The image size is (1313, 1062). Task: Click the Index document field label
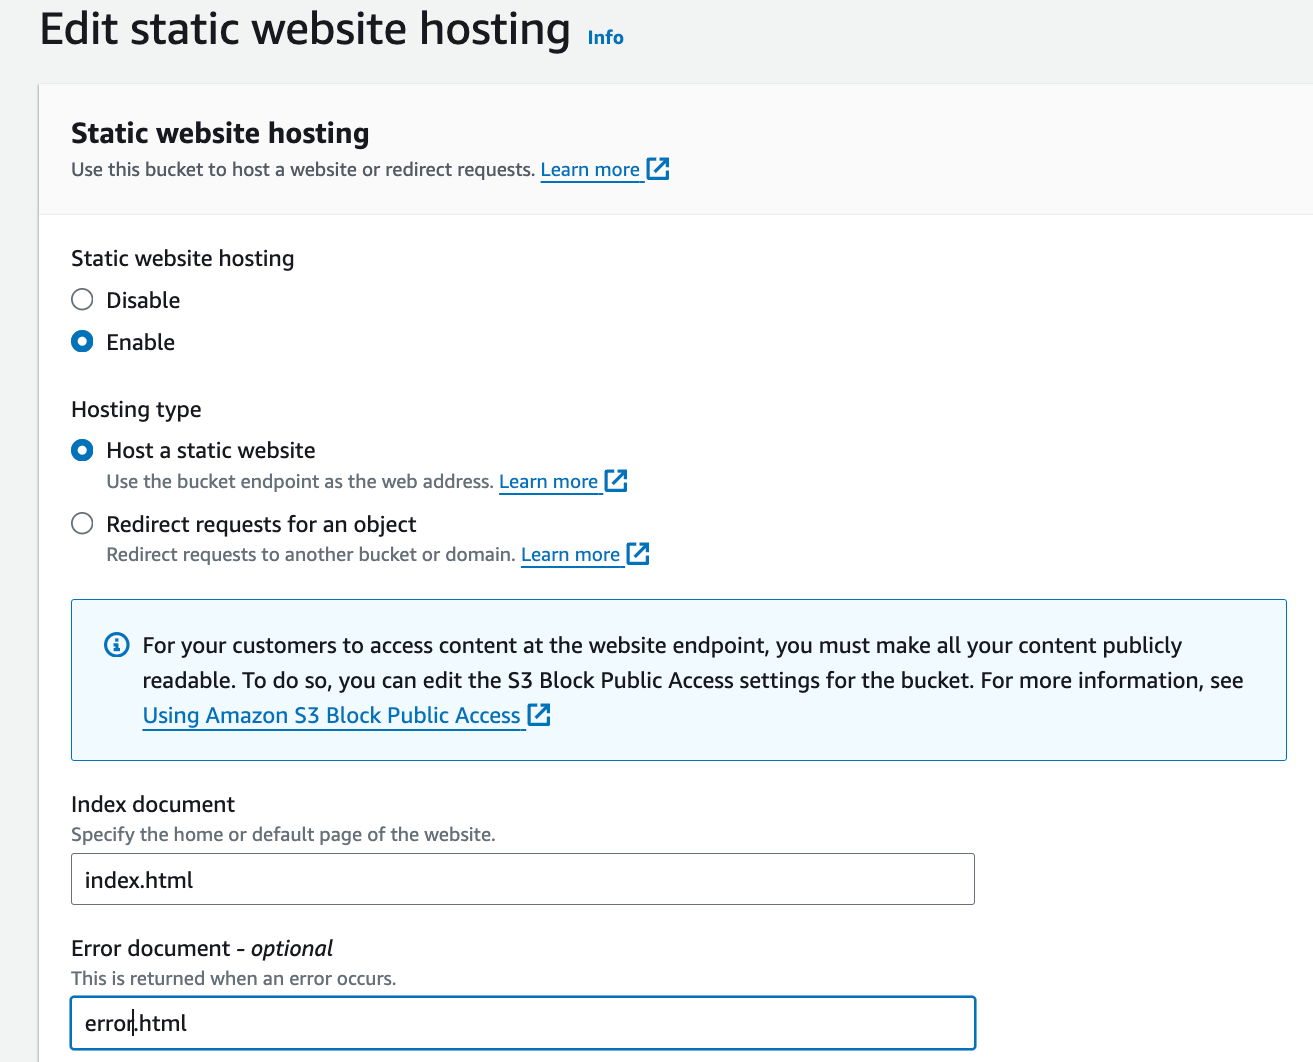pos(153,804)
